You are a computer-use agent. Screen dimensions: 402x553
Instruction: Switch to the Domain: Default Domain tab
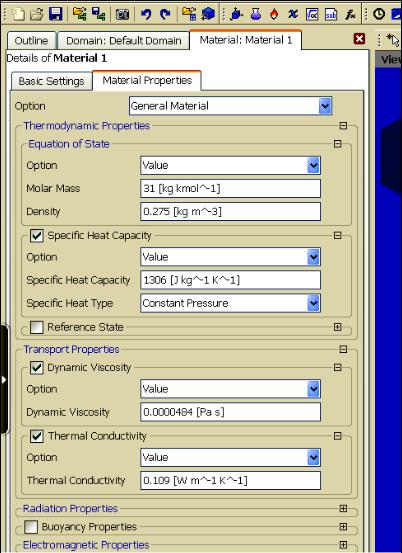click(x=124, y=41)
